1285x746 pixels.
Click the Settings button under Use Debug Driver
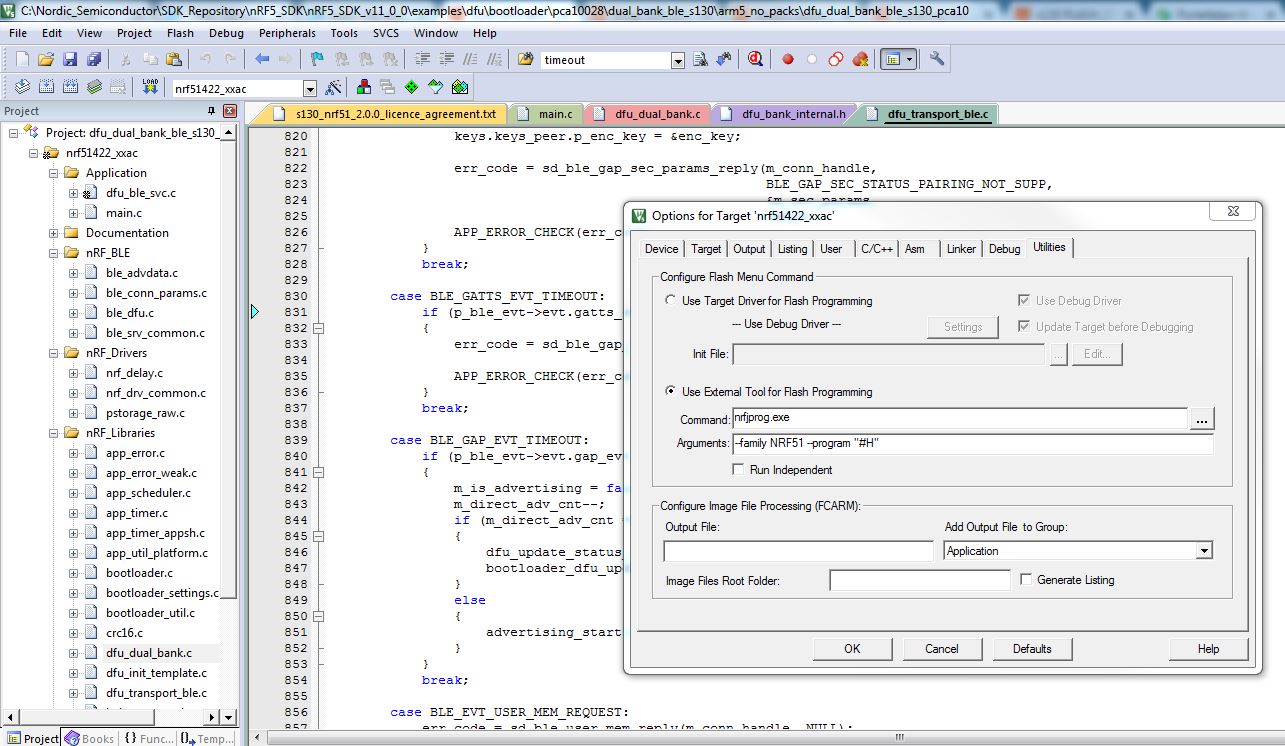[x=963, y=327]
